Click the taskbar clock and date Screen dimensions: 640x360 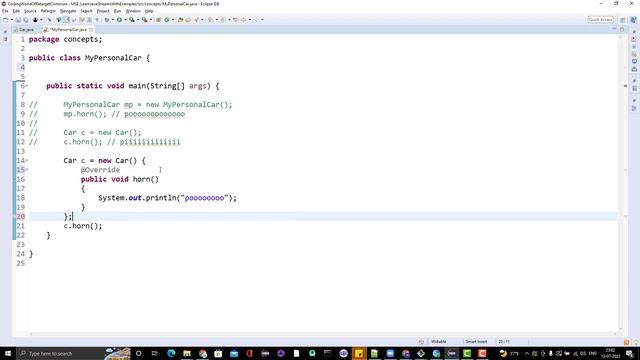click(x=611, y=353)
